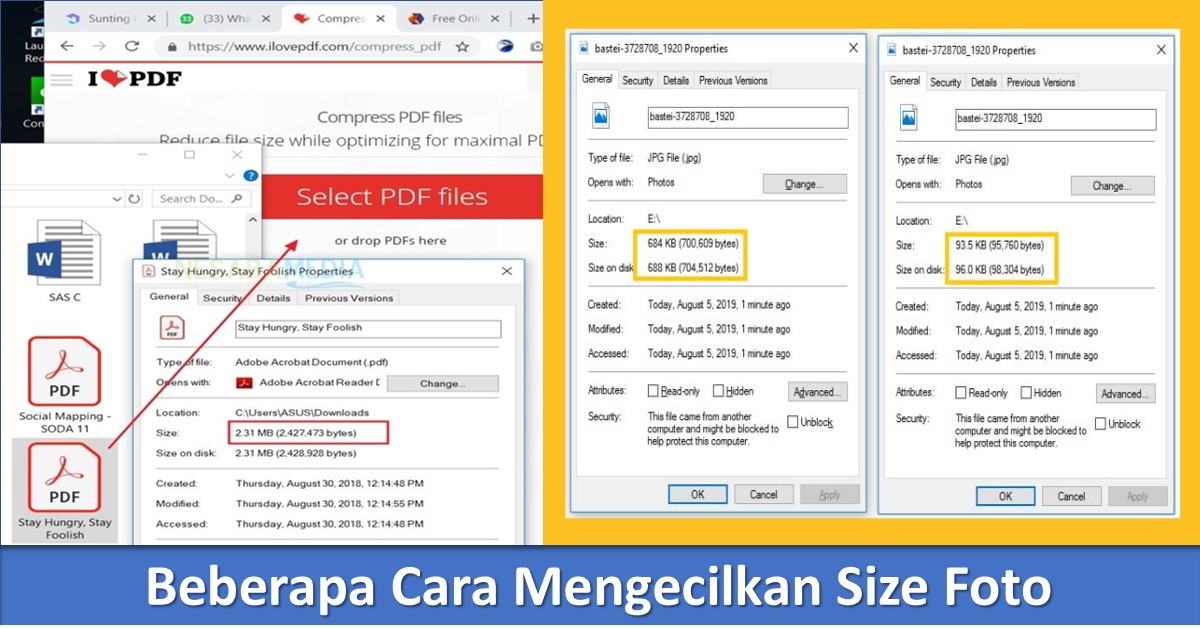The height and width of the screenshot is (628, 1200).
Task: Check Unblock in left JPG properties dialog
Action: (792, 422)
